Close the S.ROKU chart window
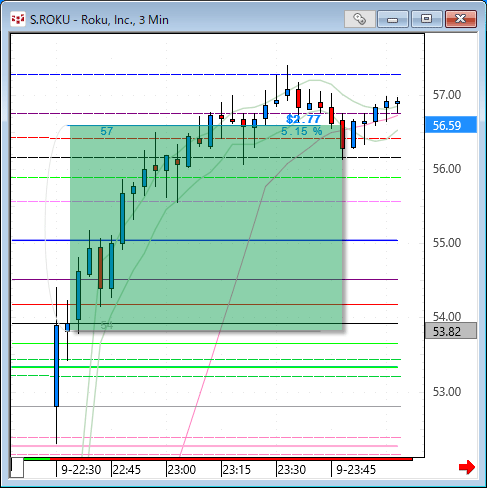The width and height of the screenshot is (487, 488). [x=461, y=19]
